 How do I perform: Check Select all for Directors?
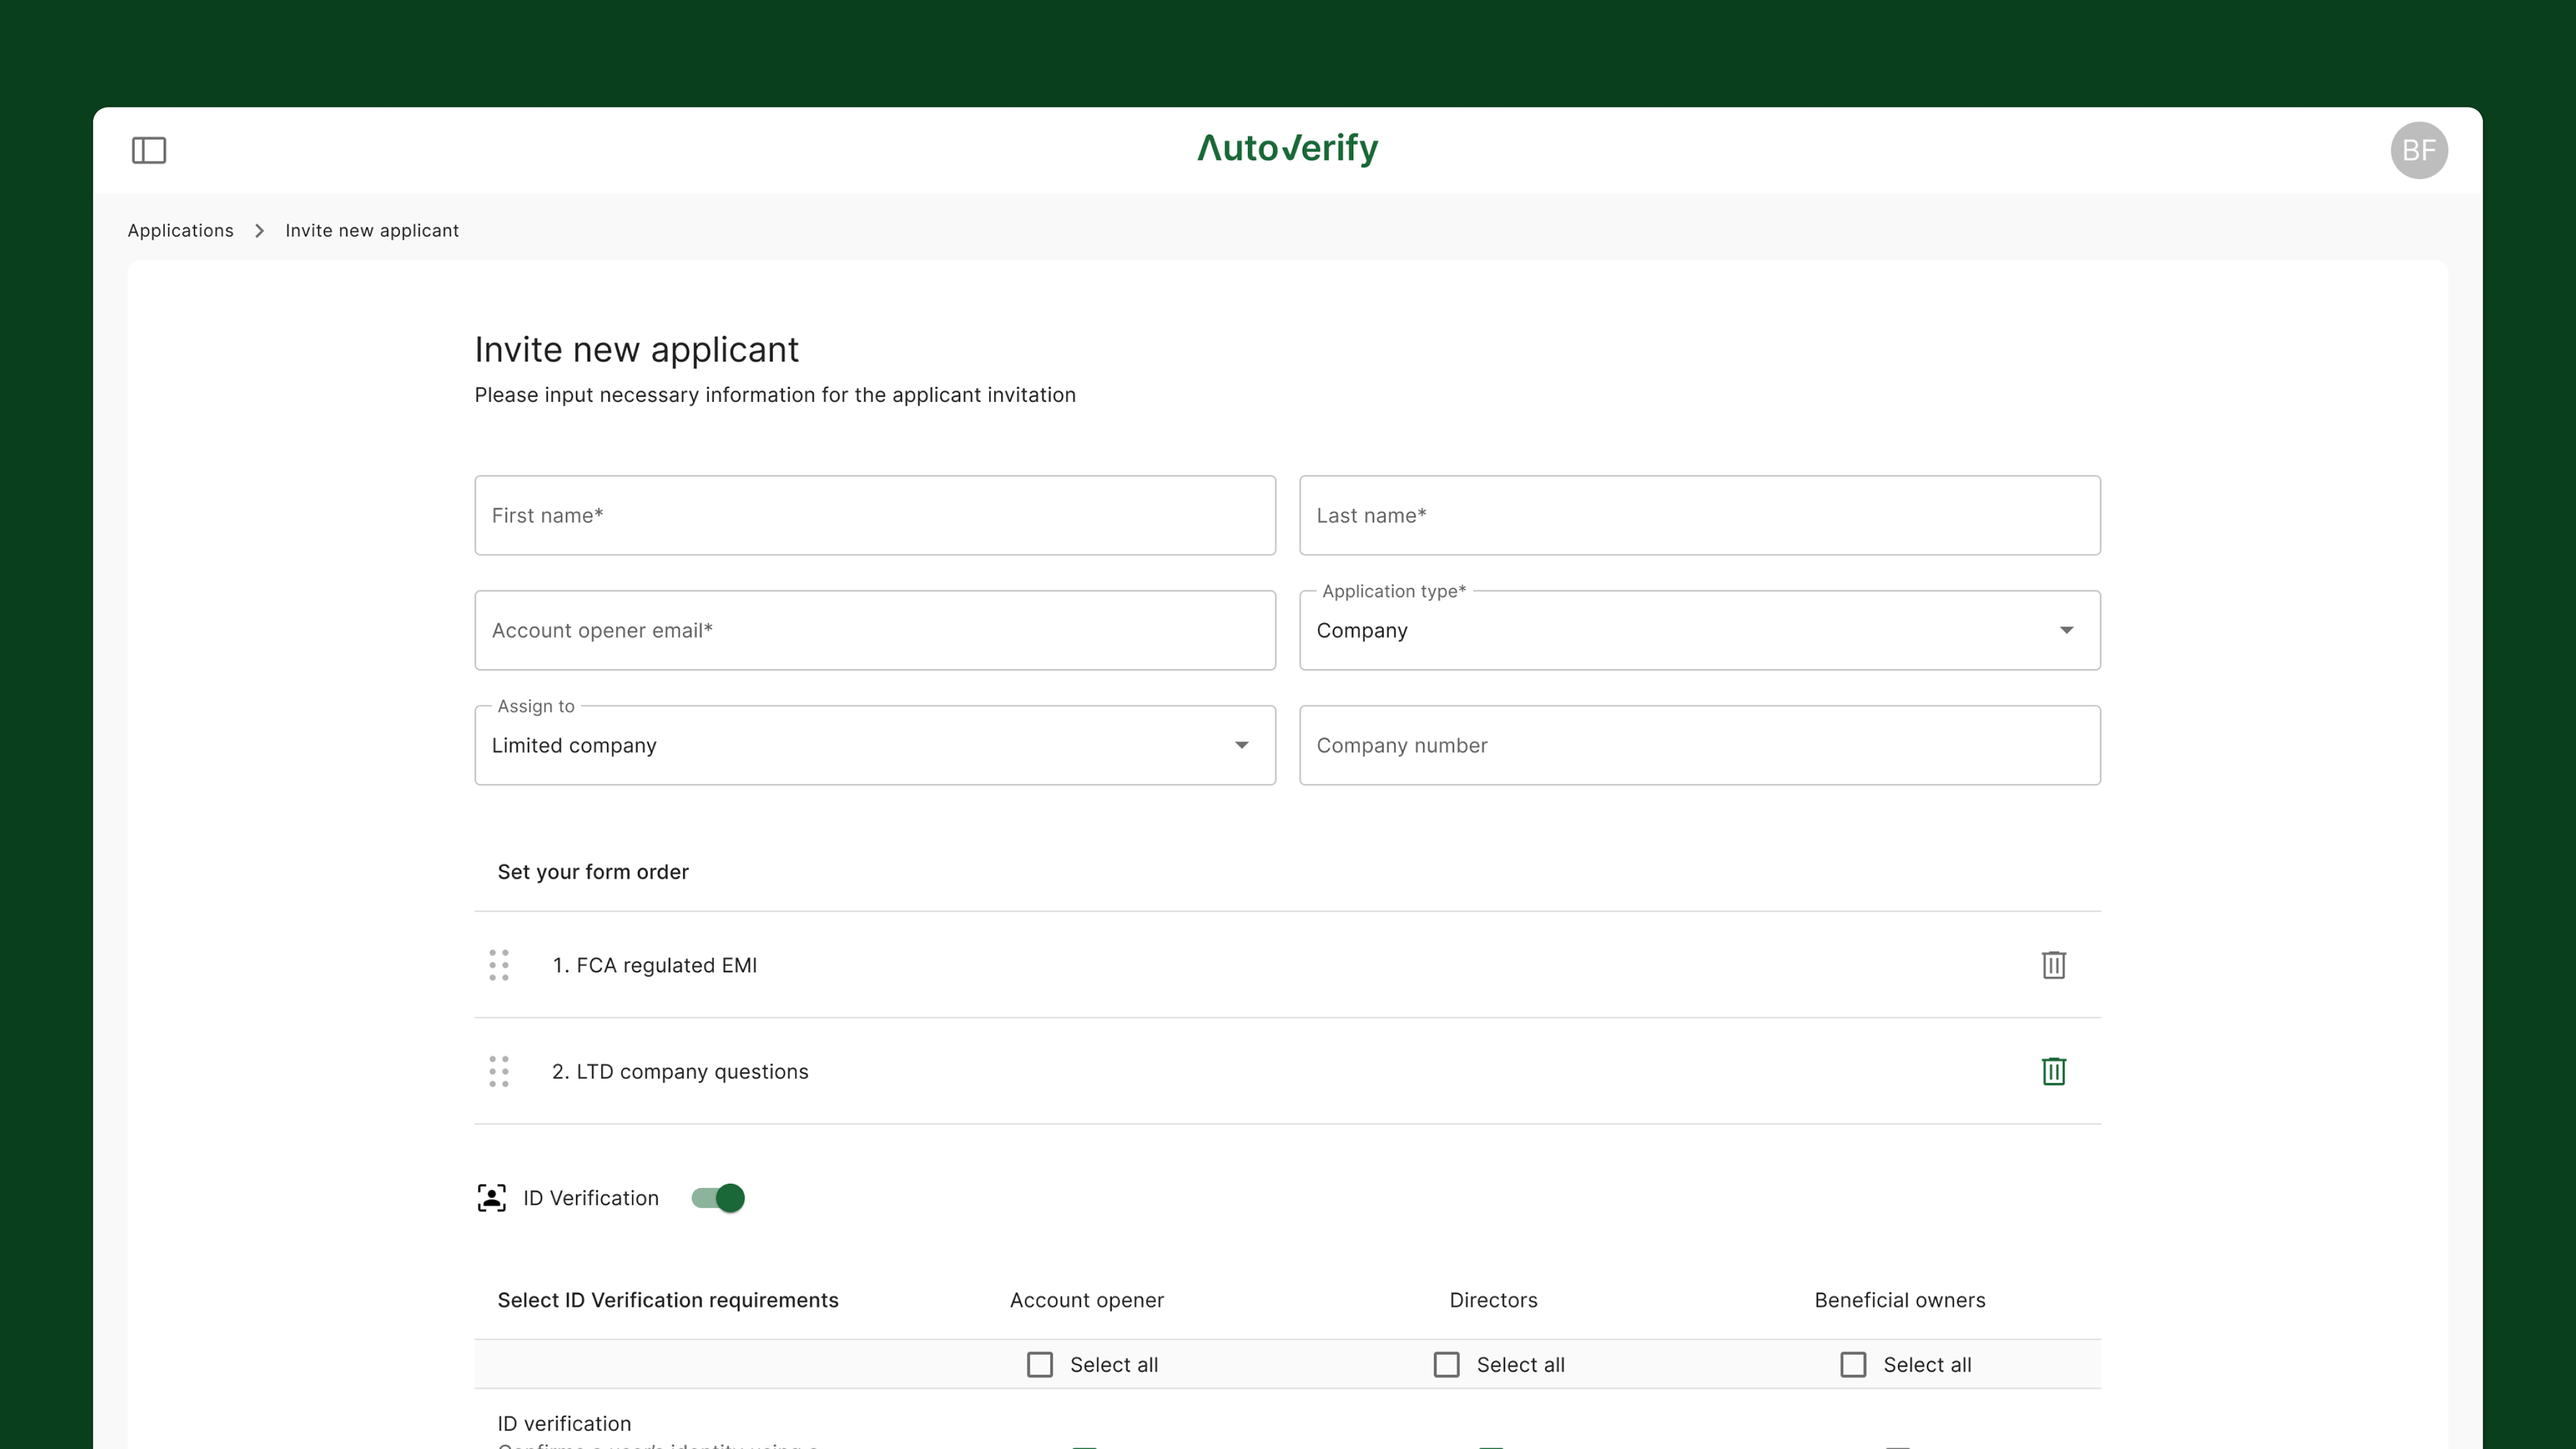coord(1446,1365)
